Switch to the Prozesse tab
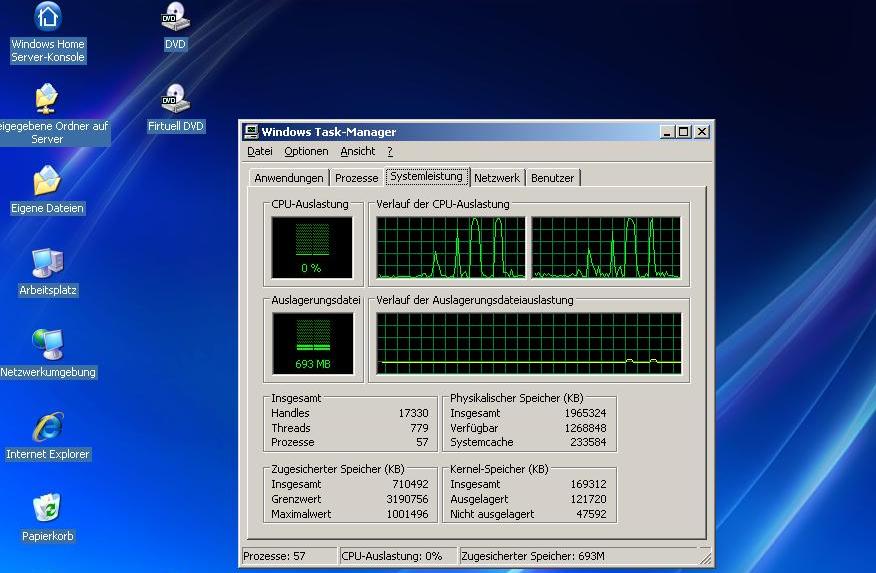 (356, 178)
